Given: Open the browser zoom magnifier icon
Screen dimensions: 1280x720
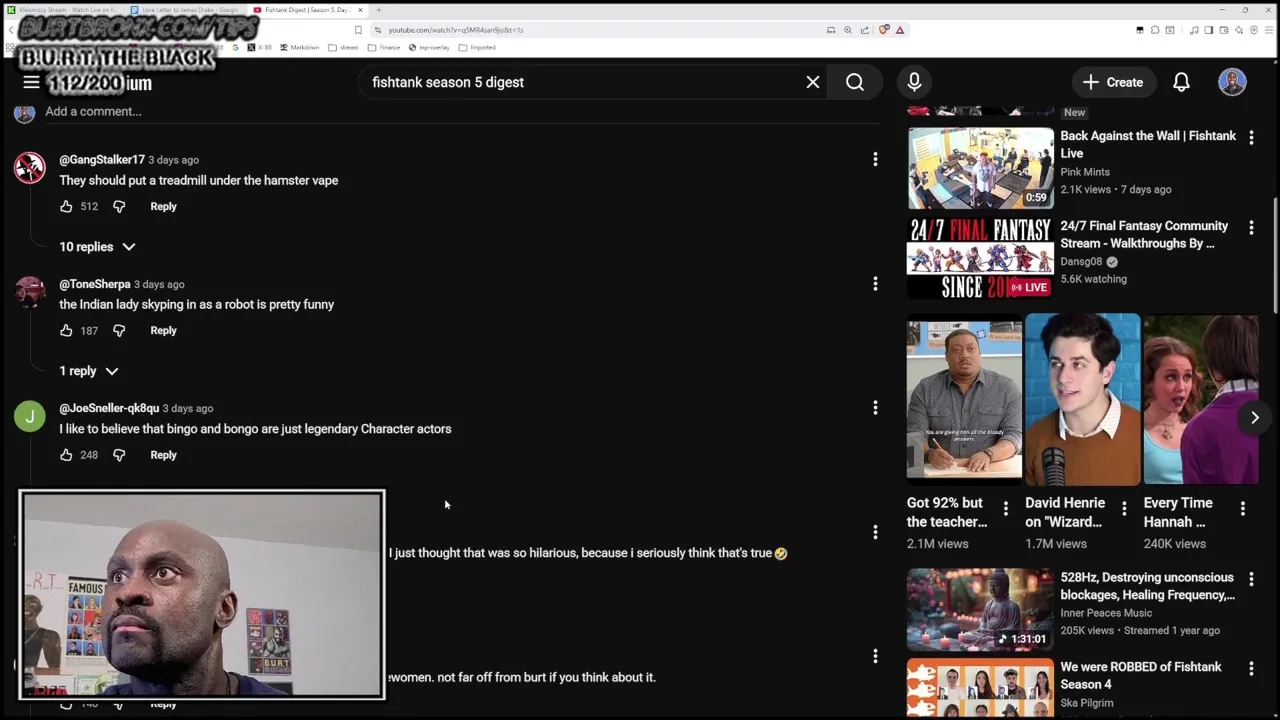Looking at the screenshot, I should [848, 30].
